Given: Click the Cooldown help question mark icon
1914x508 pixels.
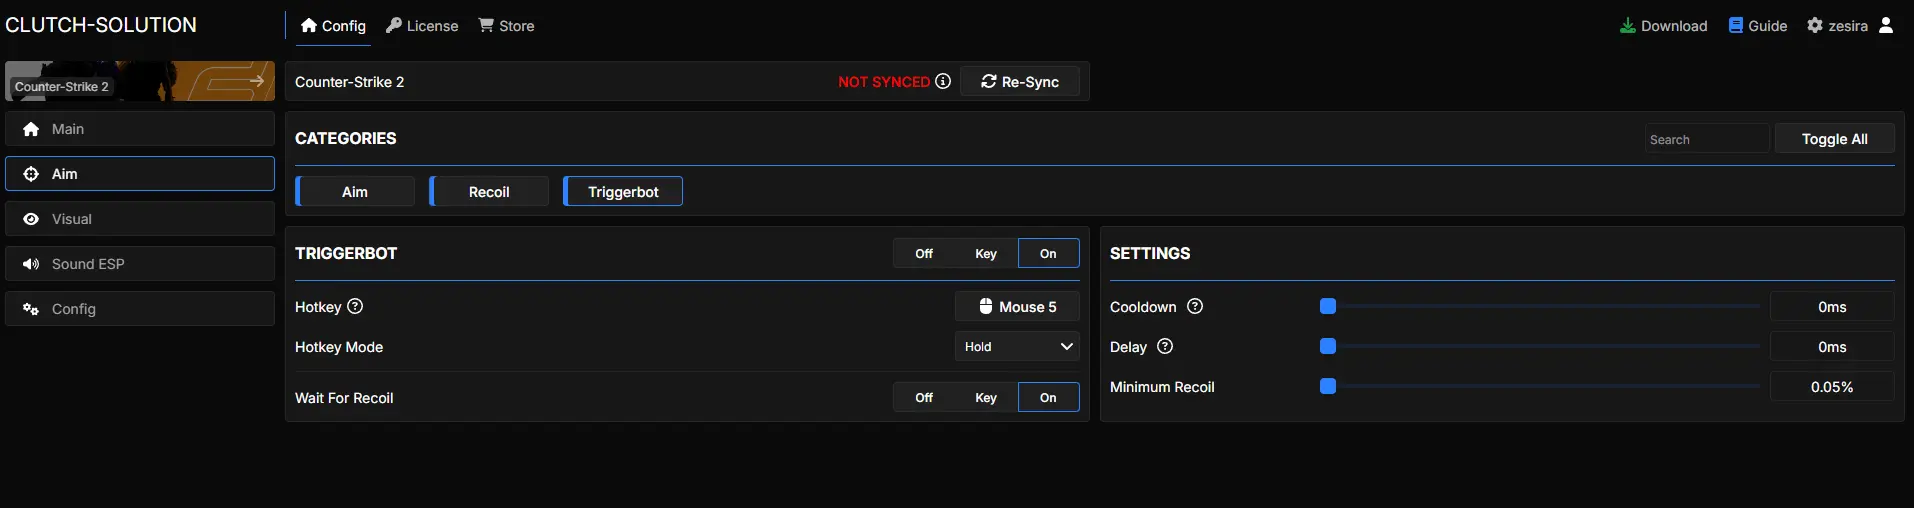Looking at the screenshot, I should tap(1195, 307).
